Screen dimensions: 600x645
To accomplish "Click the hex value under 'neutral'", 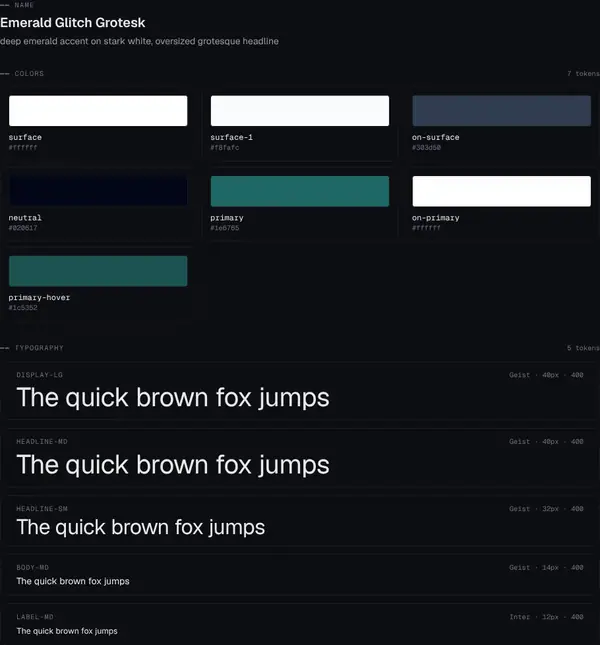I will pyautogui.click(x=23, y=227).
